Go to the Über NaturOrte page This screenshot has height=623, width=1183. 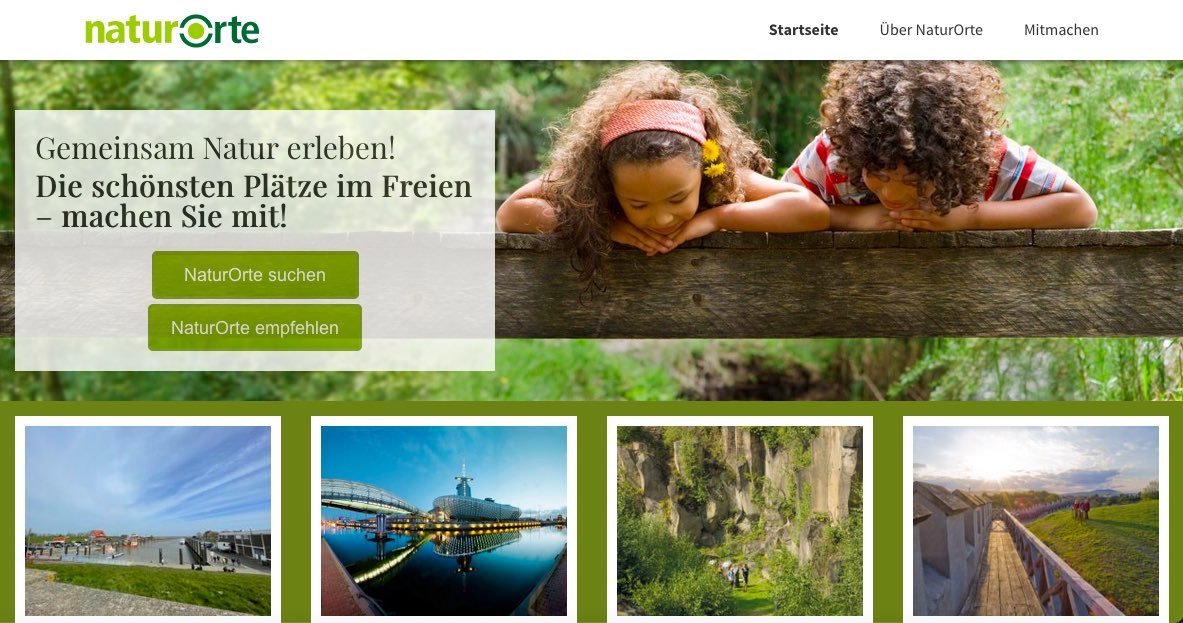(x=931, y=30)
